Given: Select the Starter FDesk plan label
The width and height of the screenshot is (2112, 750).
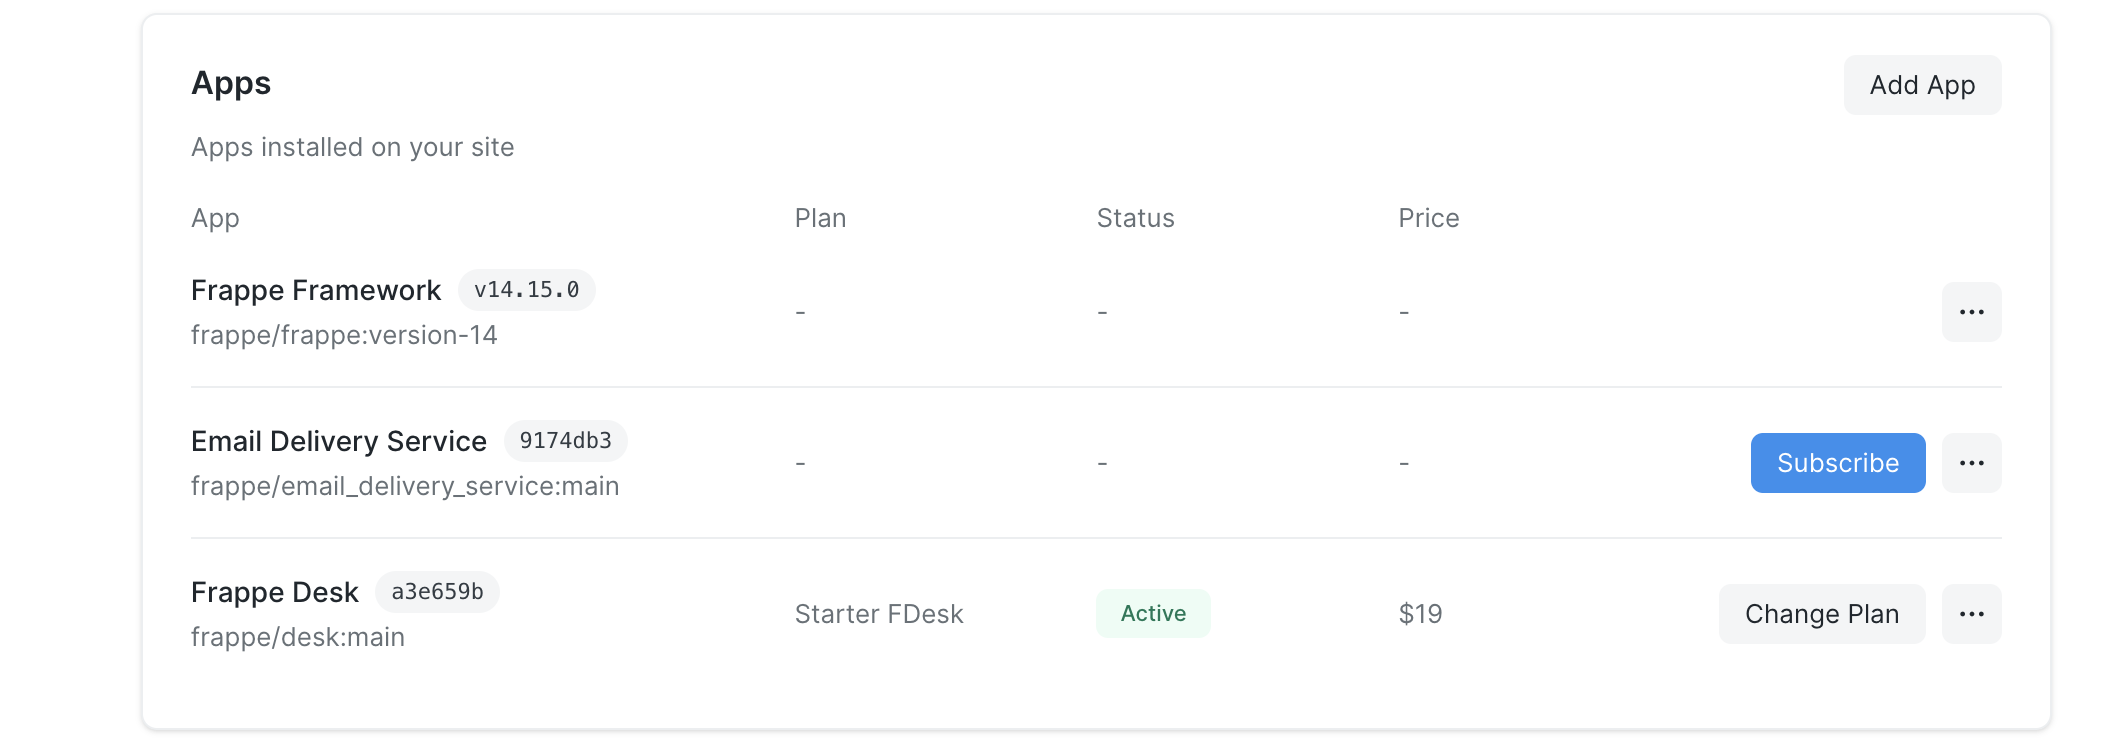Looking at the screenshot, I should click(879, 613).
